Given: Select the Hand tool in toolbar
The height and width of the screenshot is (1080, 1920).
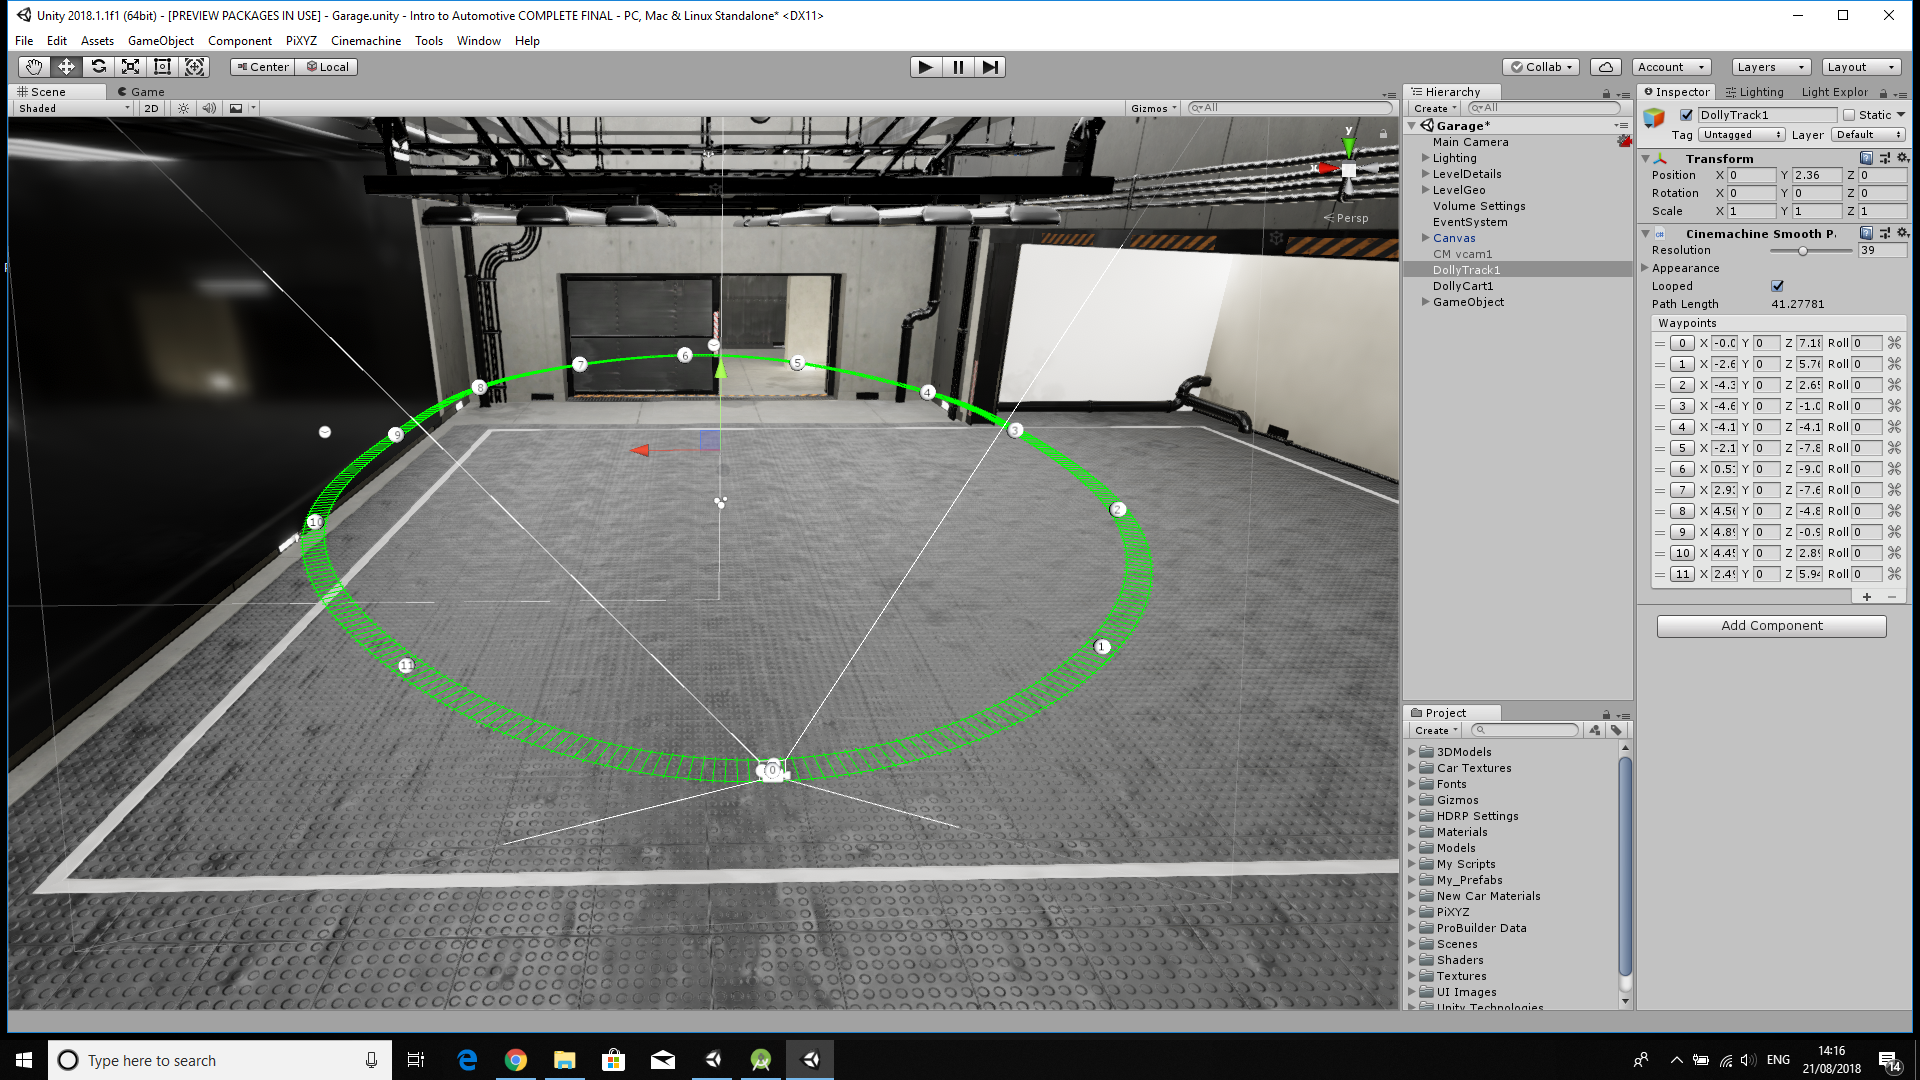Looking at the screenshot, I should (34, 67).
